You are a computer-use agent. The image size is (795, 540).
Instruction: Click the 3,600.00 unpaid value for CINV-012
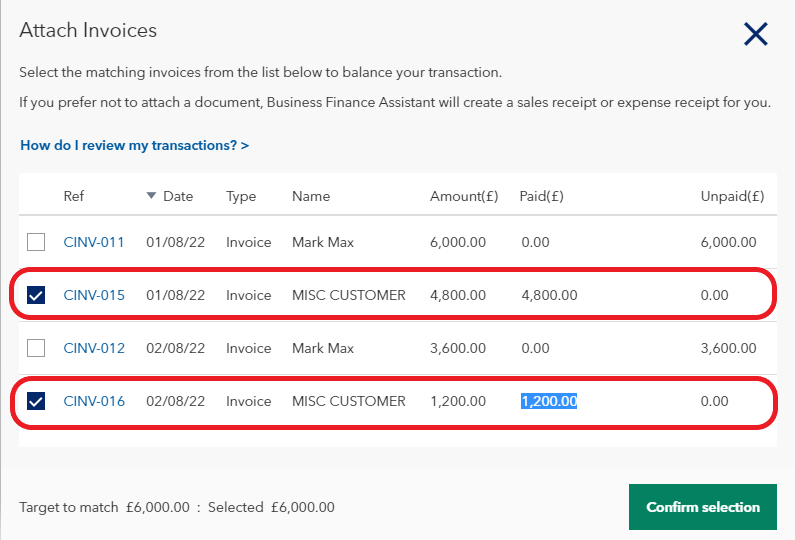[729, 348]
